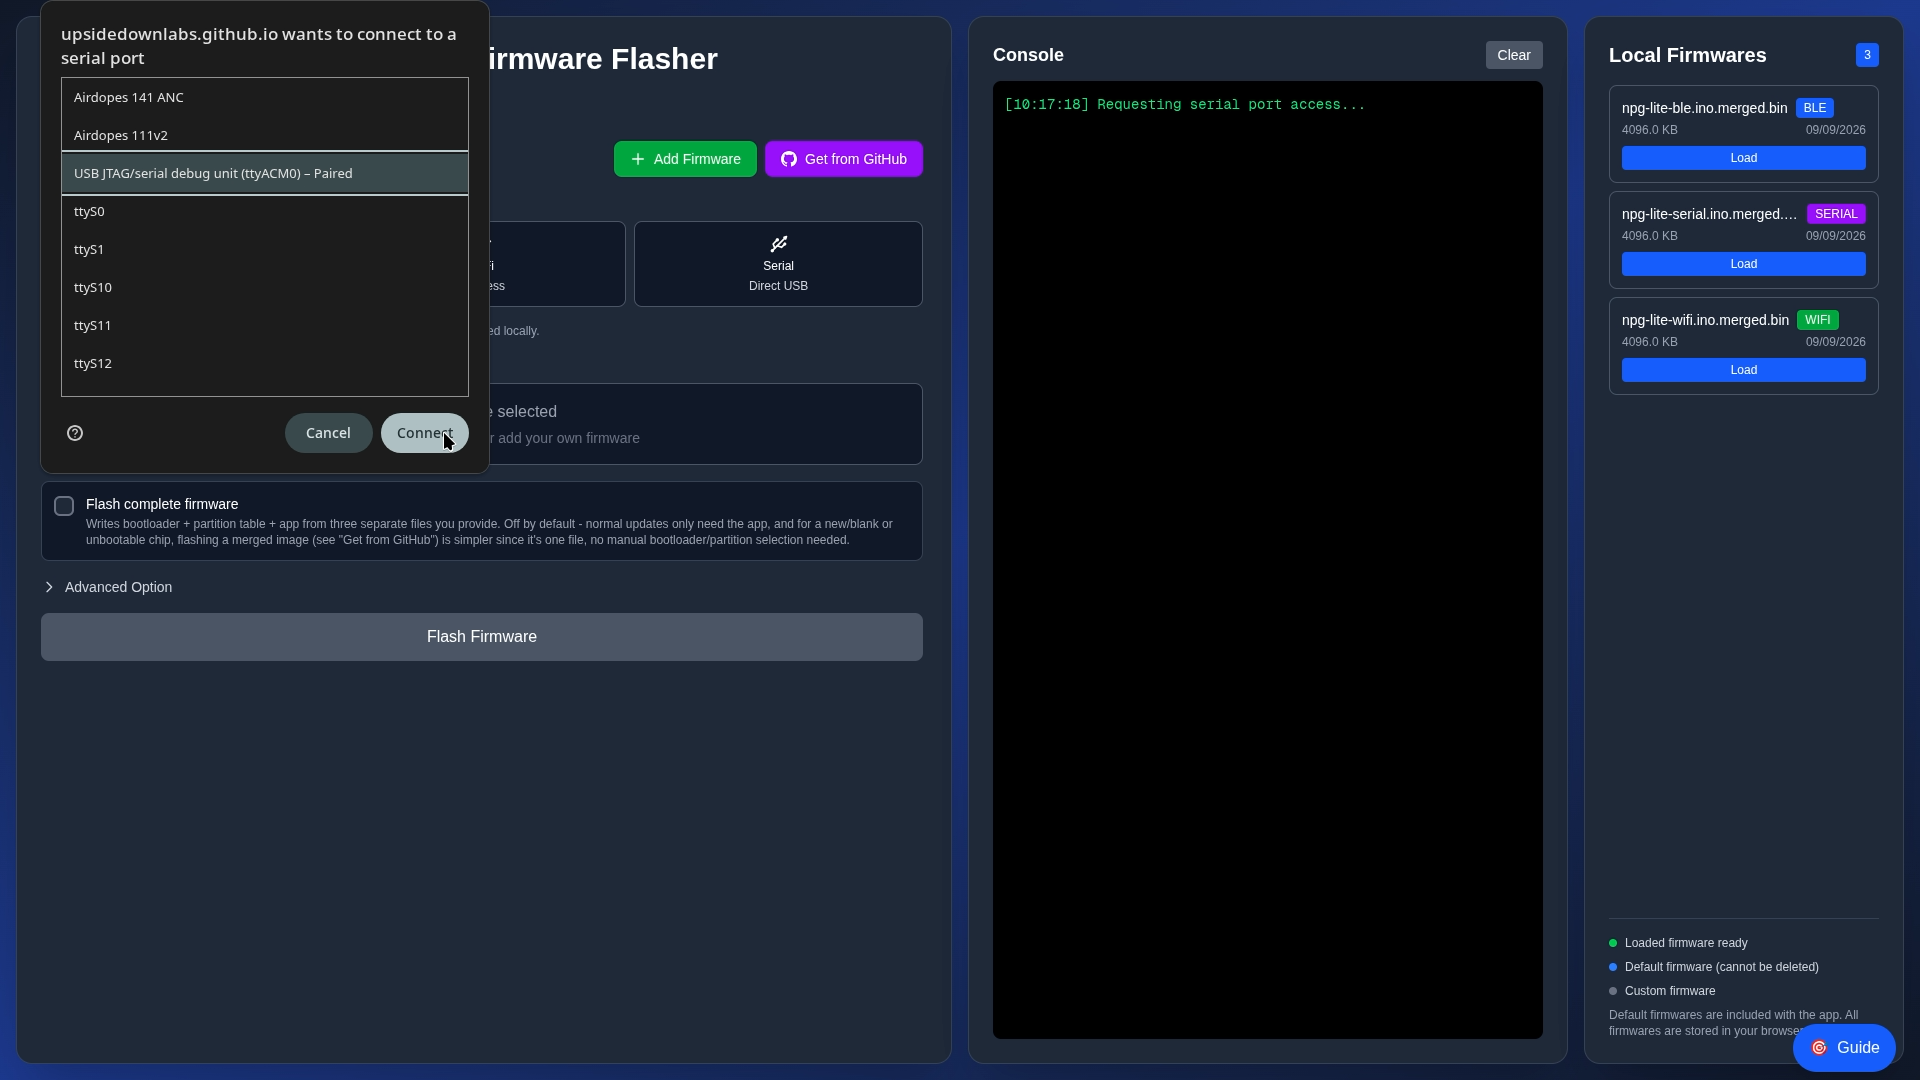Select Airdopes 111v2 port
This screenshot has height=1080, width=1920.
point(265,135)
